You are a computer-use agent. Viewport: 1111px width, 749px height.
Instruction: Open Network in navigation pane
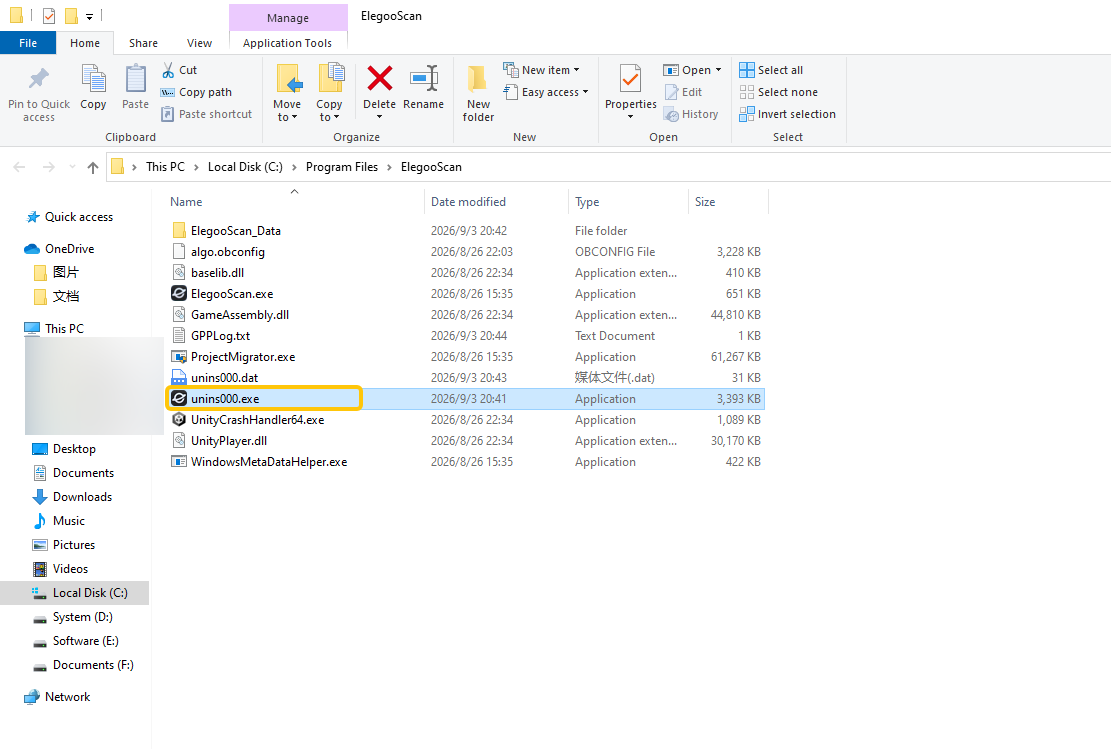[x=67, y=697]
